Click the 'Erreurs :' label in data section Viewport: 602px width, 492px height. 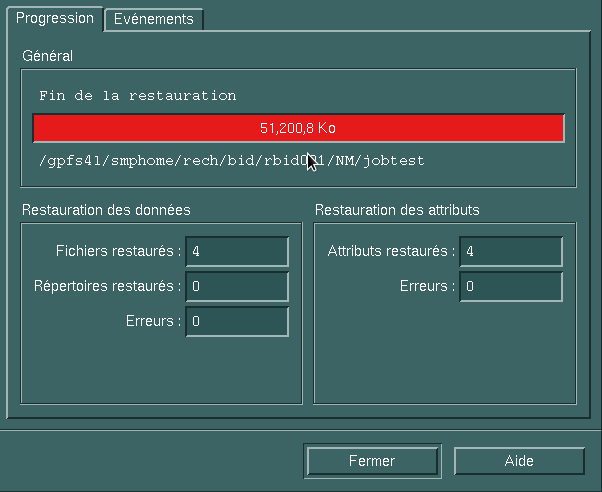[151, 321]
